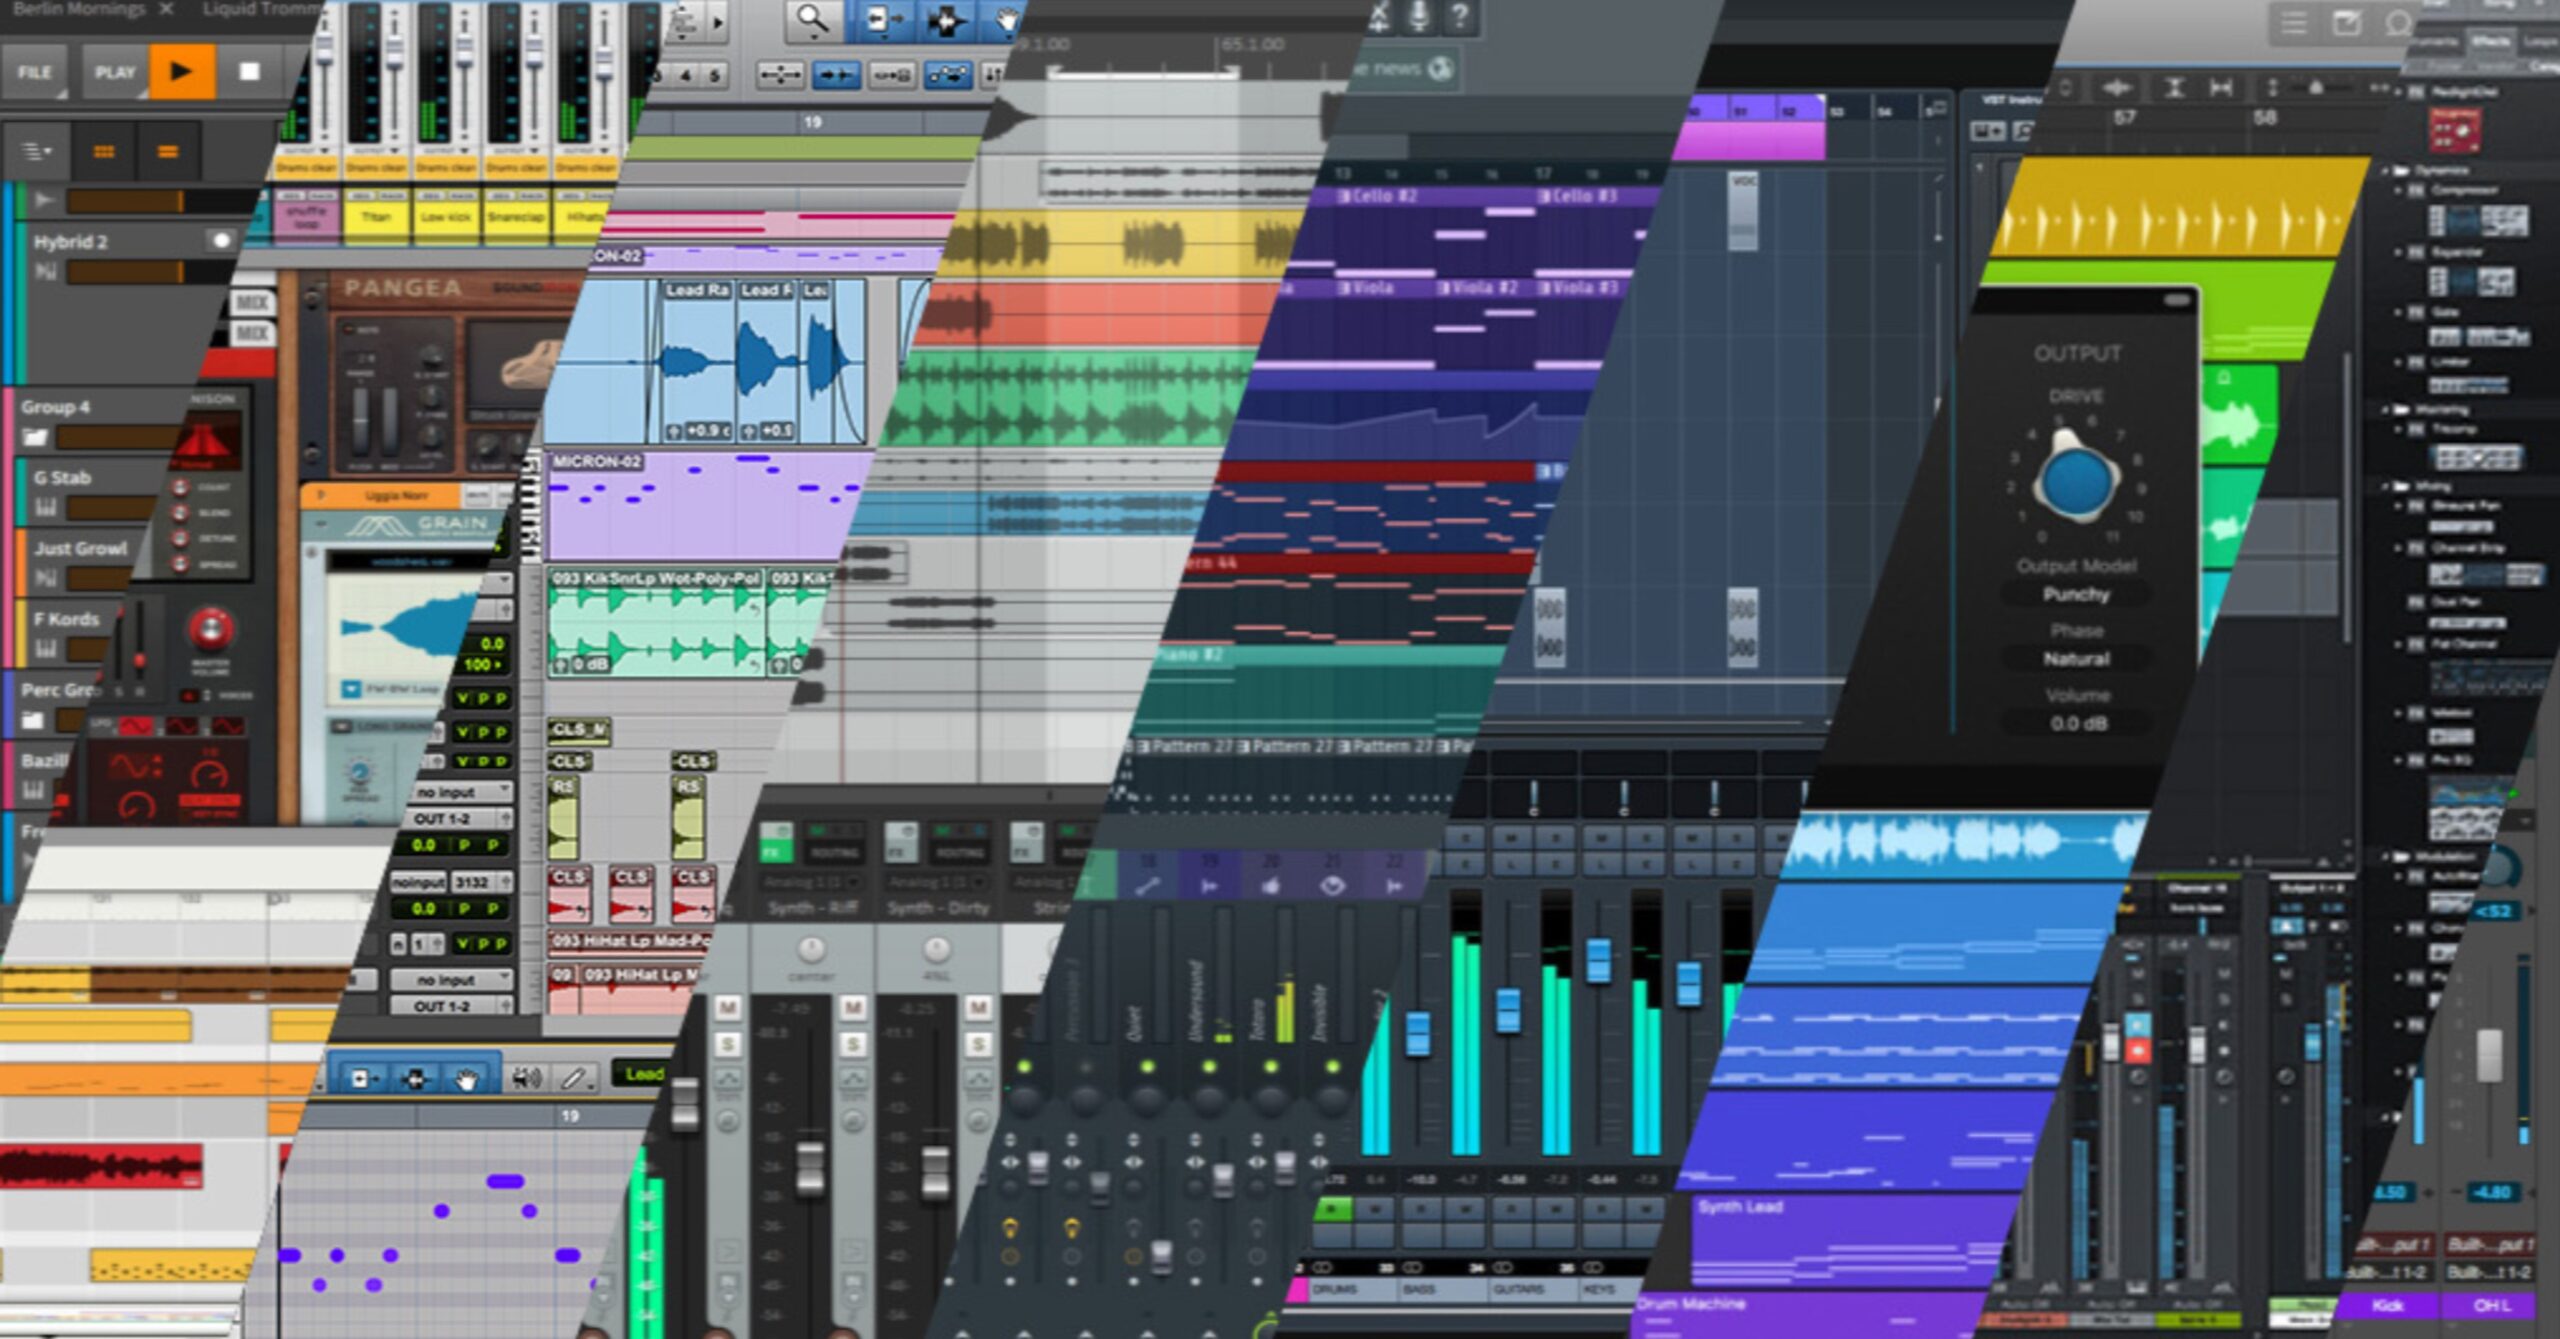Image resolution: width=2560 pixels, height=1339 pixels.
Task: Click the Just Growl track icon
Action: (x=46, y=577)
